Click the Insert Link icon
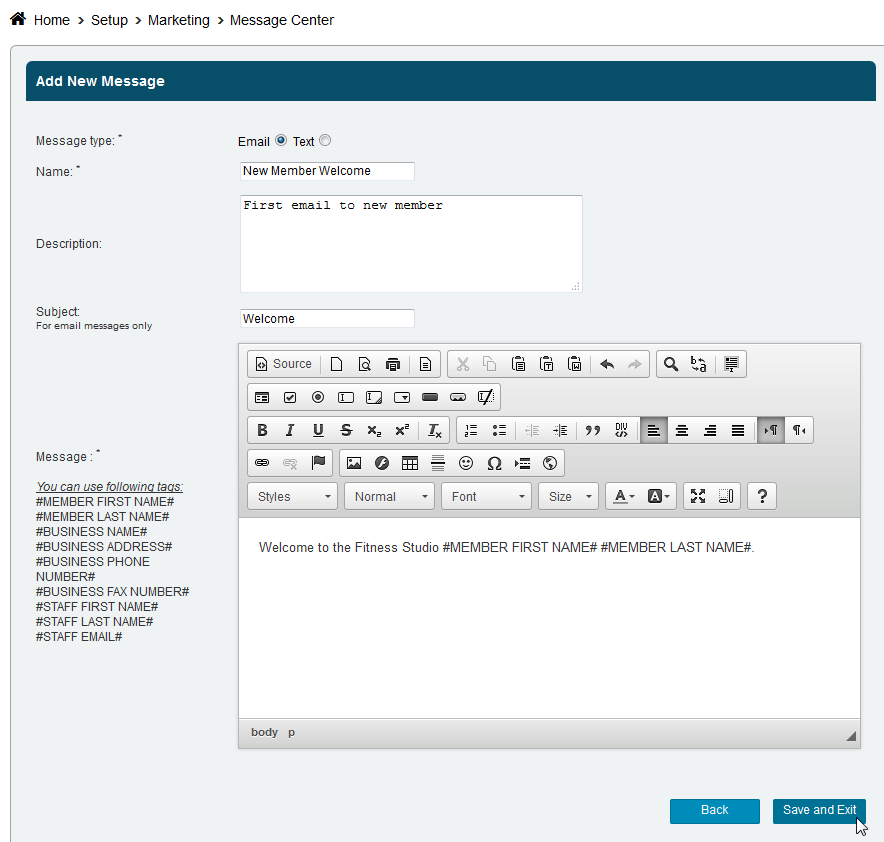 pos(262,463)
